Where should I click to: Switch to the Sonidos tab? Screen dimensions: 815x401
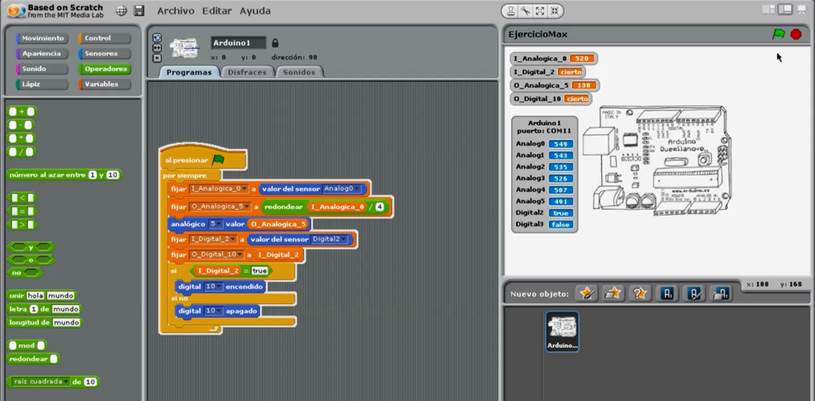299,72
